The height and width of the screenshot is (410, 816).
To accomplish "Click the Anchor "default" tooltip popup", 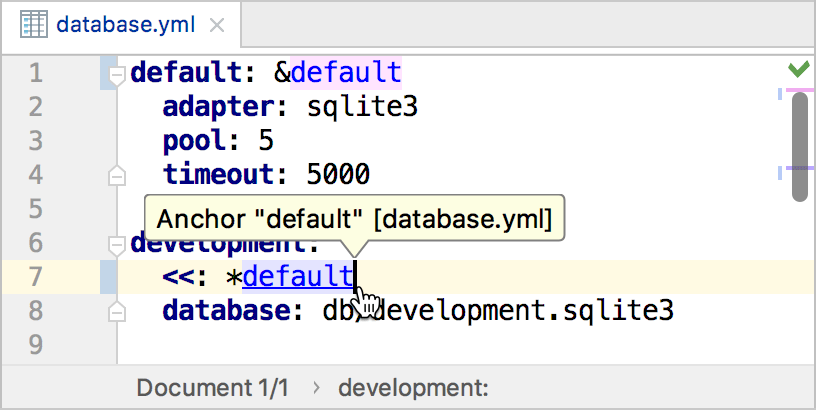I will coord(354,219).
